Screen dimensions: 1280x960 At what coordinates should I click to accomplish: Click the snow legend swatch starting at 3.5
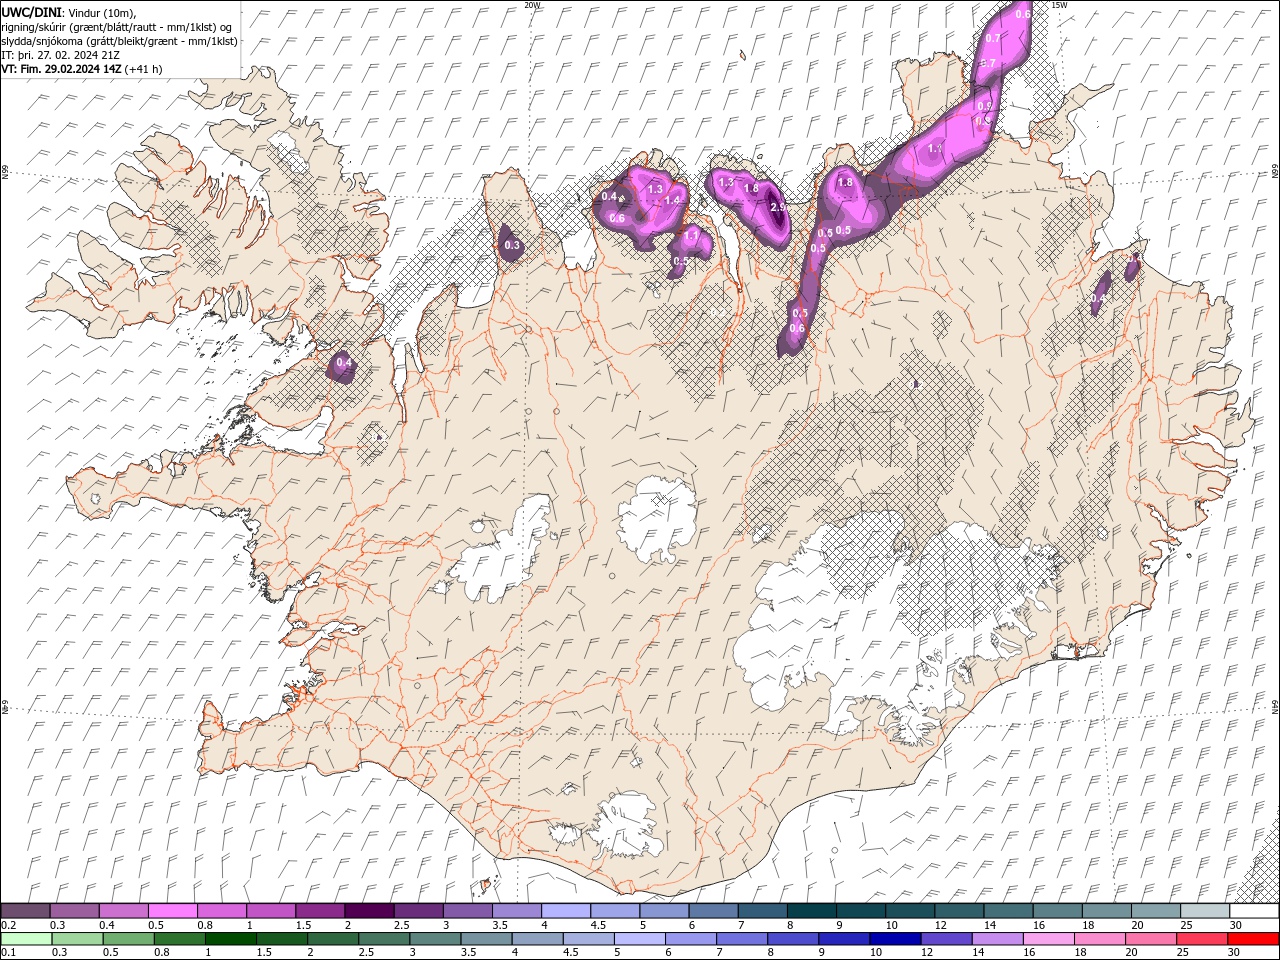(517, 911)
